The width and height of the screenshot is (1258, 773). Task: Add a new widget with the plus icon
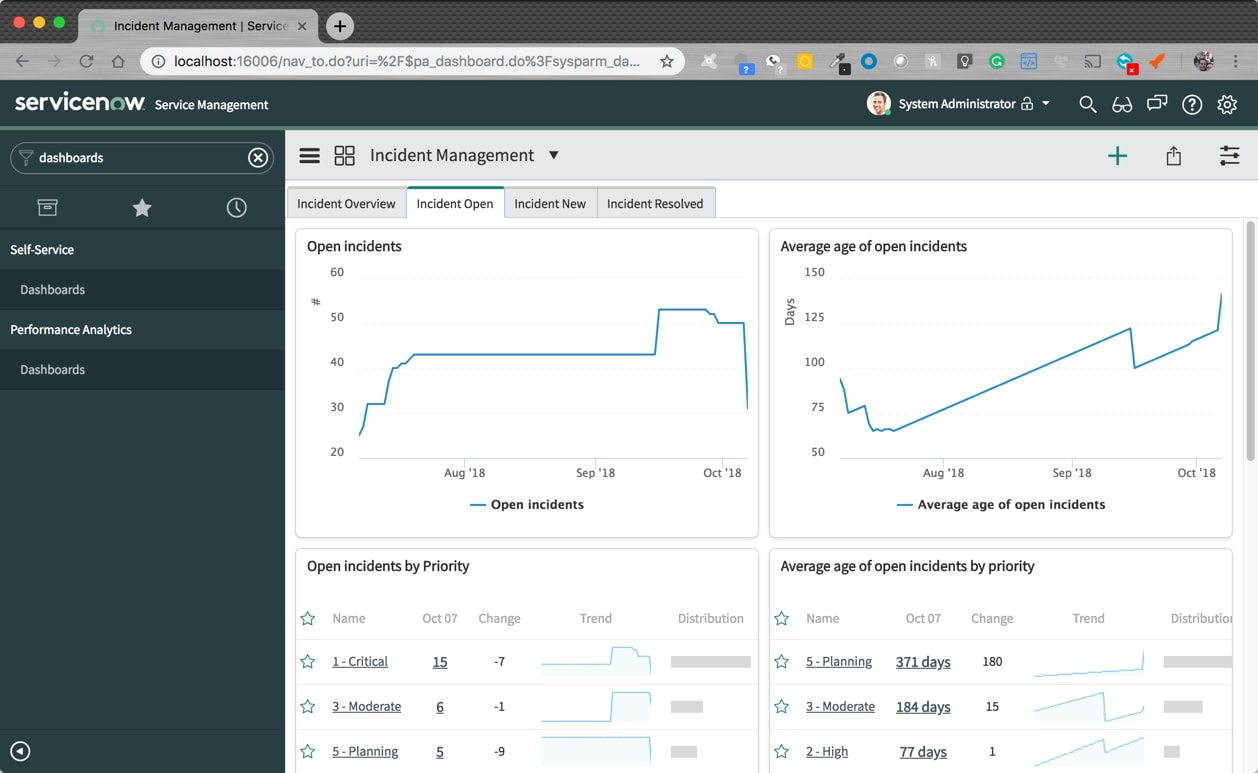tap(1118, 156)
